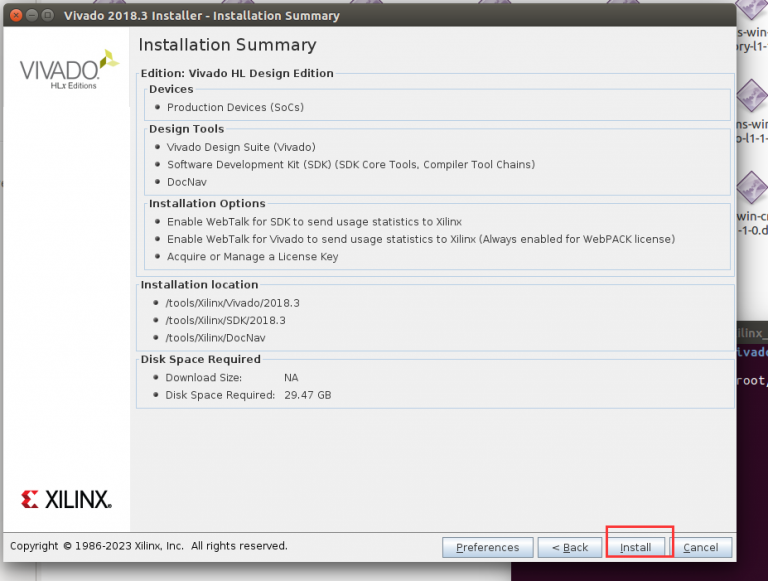Close the Vivado installer window
The image size is (768, 581).
(x=14, y=16)
